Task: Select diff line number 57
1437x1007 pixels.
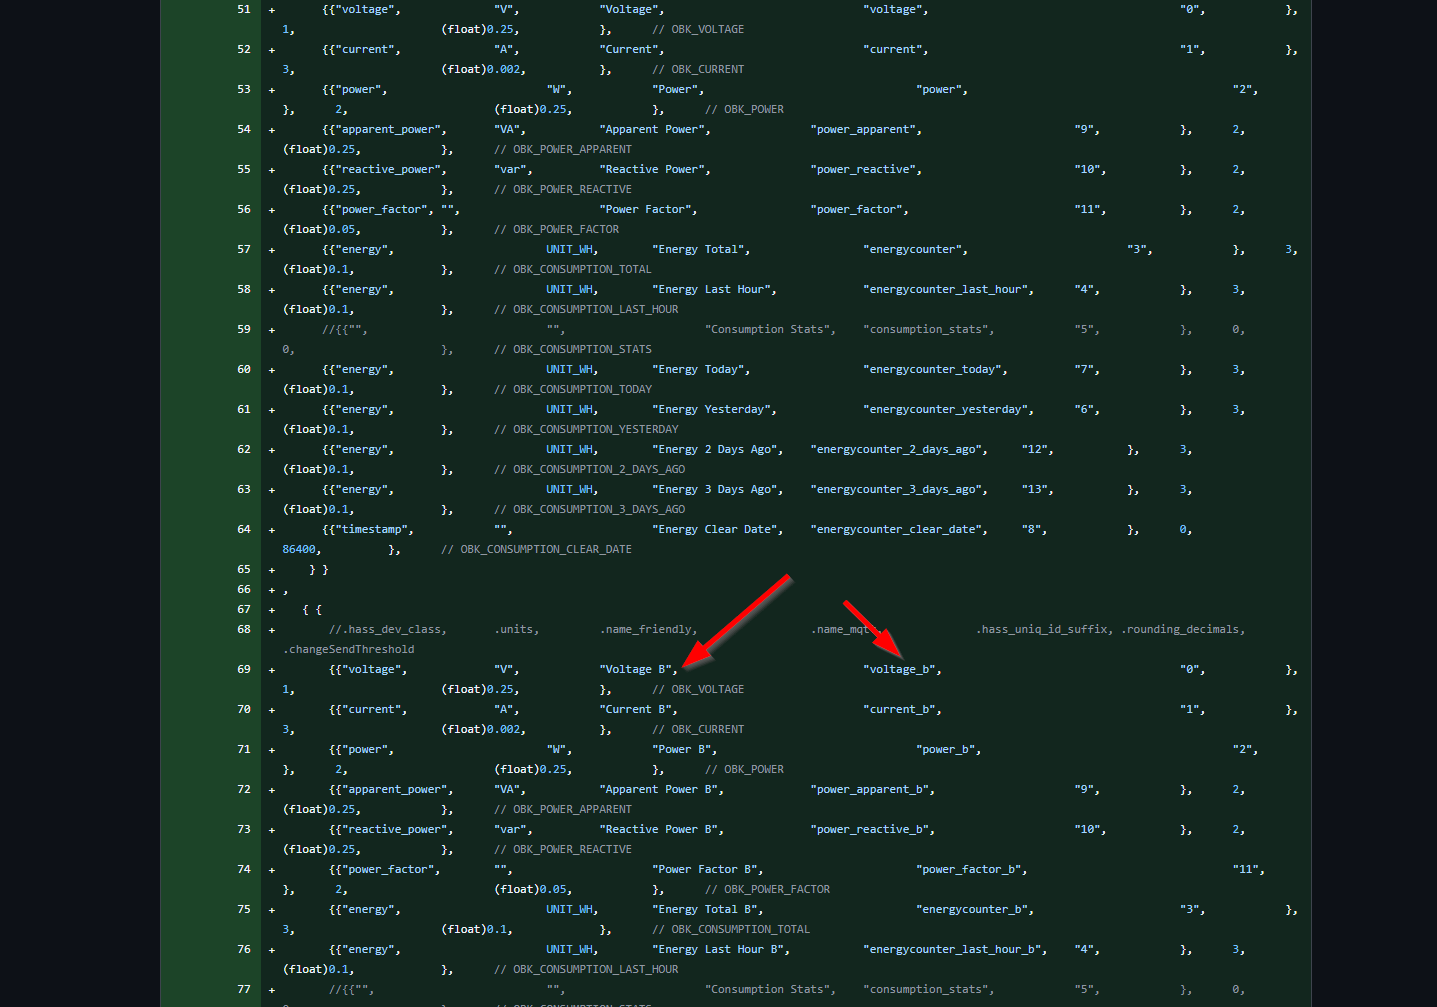Action: (244, 249)
